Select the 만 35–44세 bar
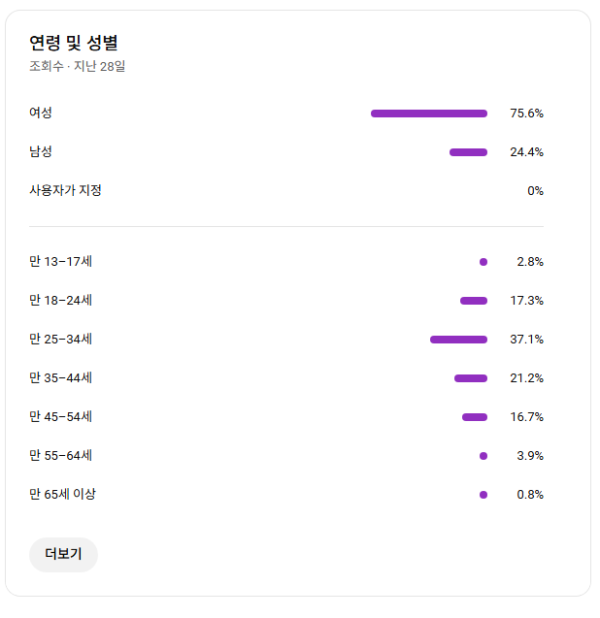 (x=471, y=378)
